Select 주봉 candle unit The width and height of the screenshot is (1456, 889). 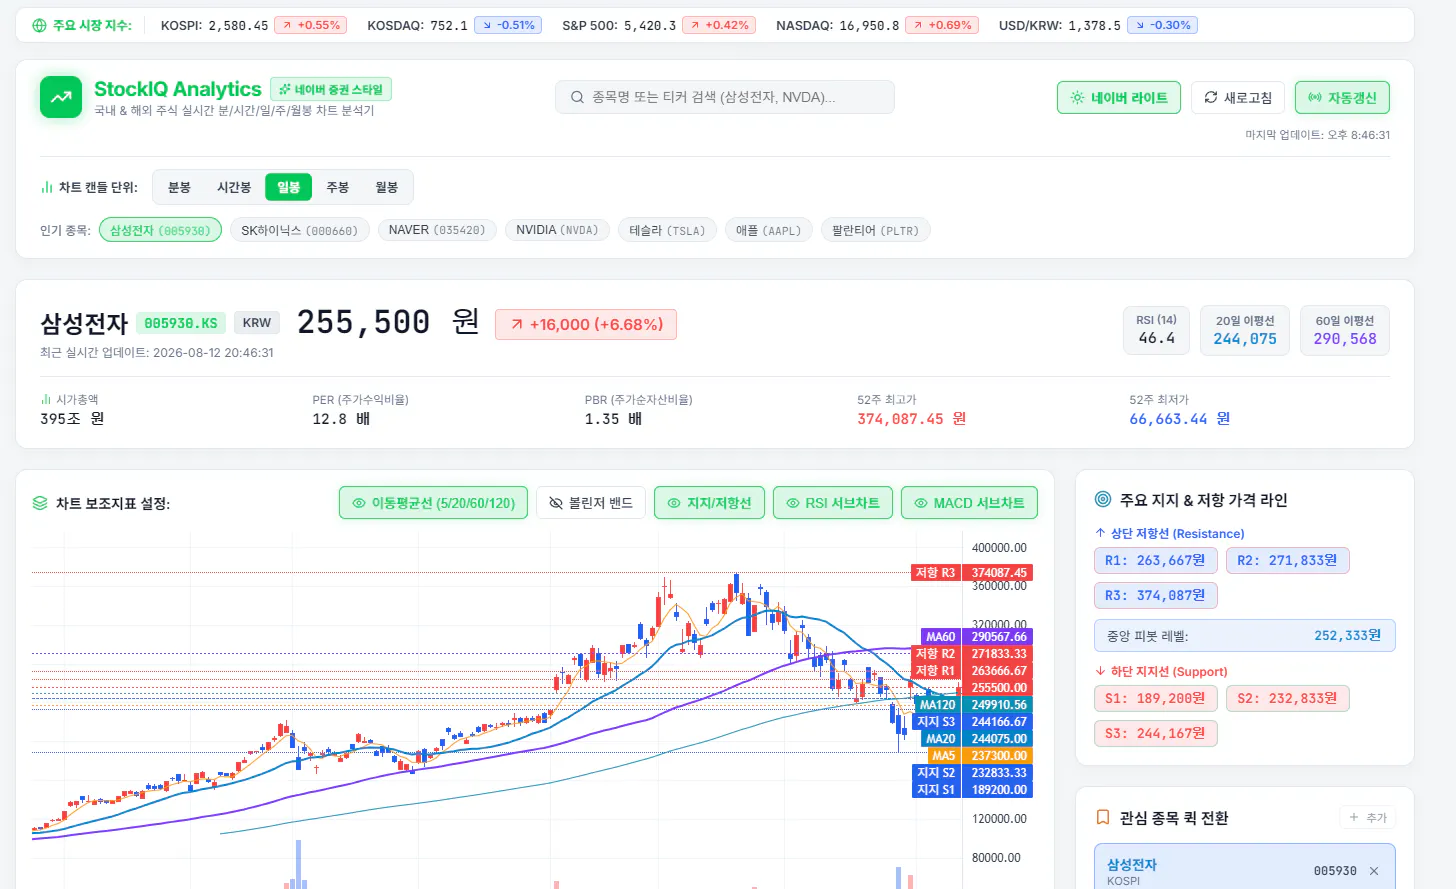click(x=338, y=187)
